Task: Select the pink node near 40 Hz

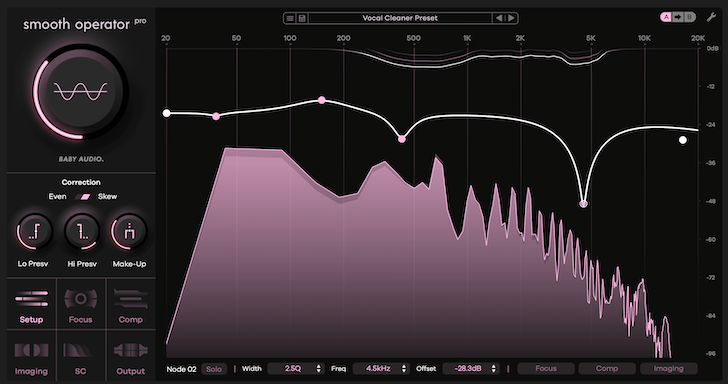Action: pyautogui.click(x=216, y=117)
